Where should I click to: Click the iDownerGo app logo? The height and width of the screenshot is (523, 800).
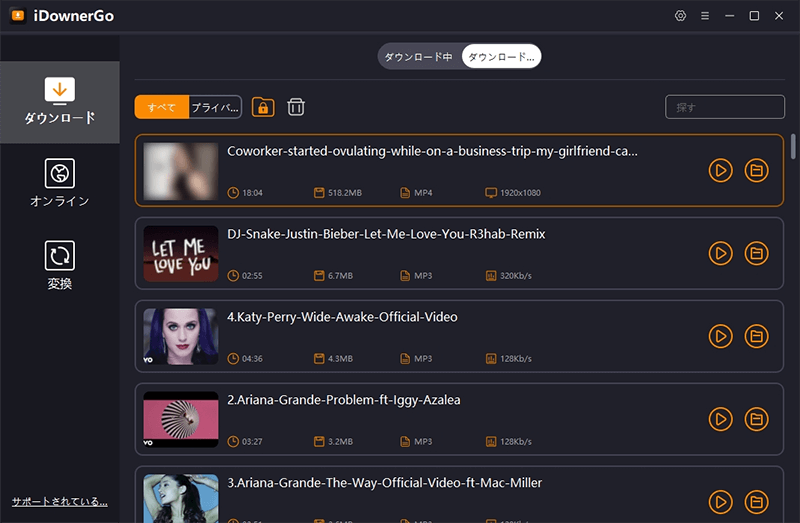click(x=18, y=16)
